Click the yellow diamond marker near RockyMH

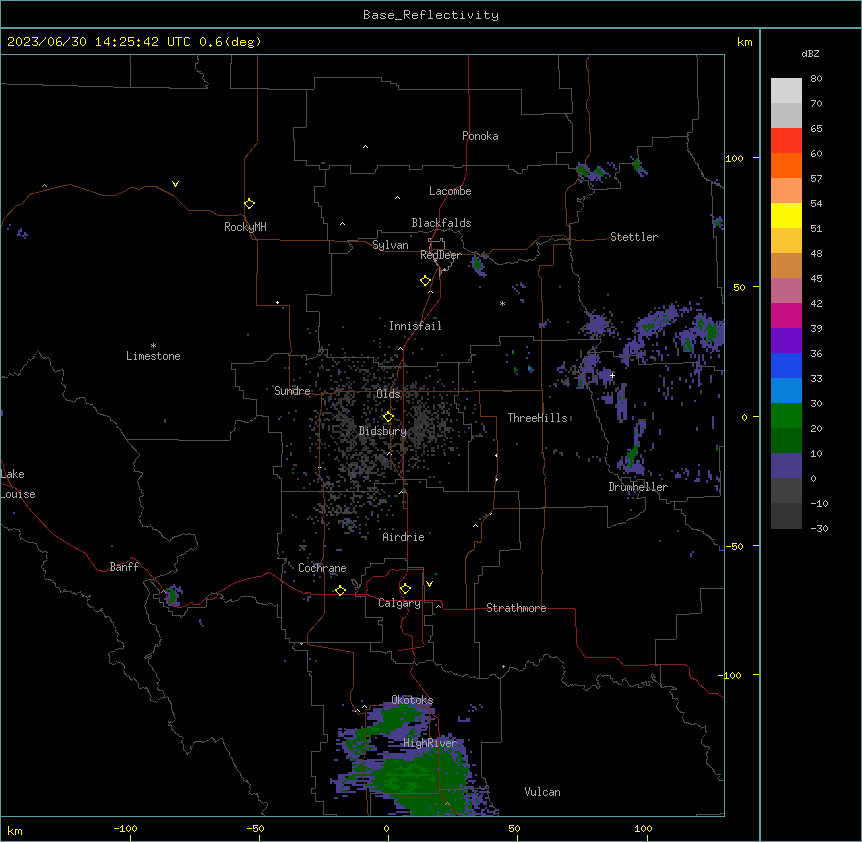click(x=250, y=204)
